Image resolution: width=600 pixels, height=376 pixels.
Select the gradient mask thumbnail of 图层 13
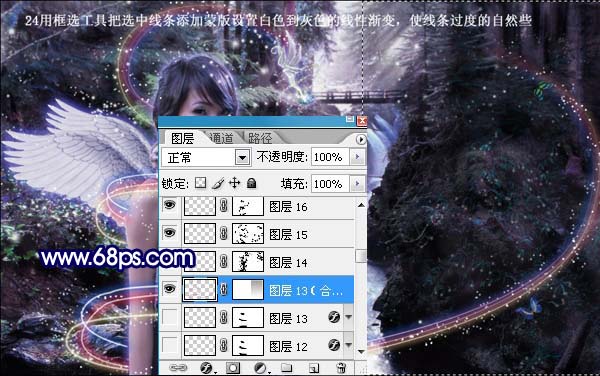(248, 290)
